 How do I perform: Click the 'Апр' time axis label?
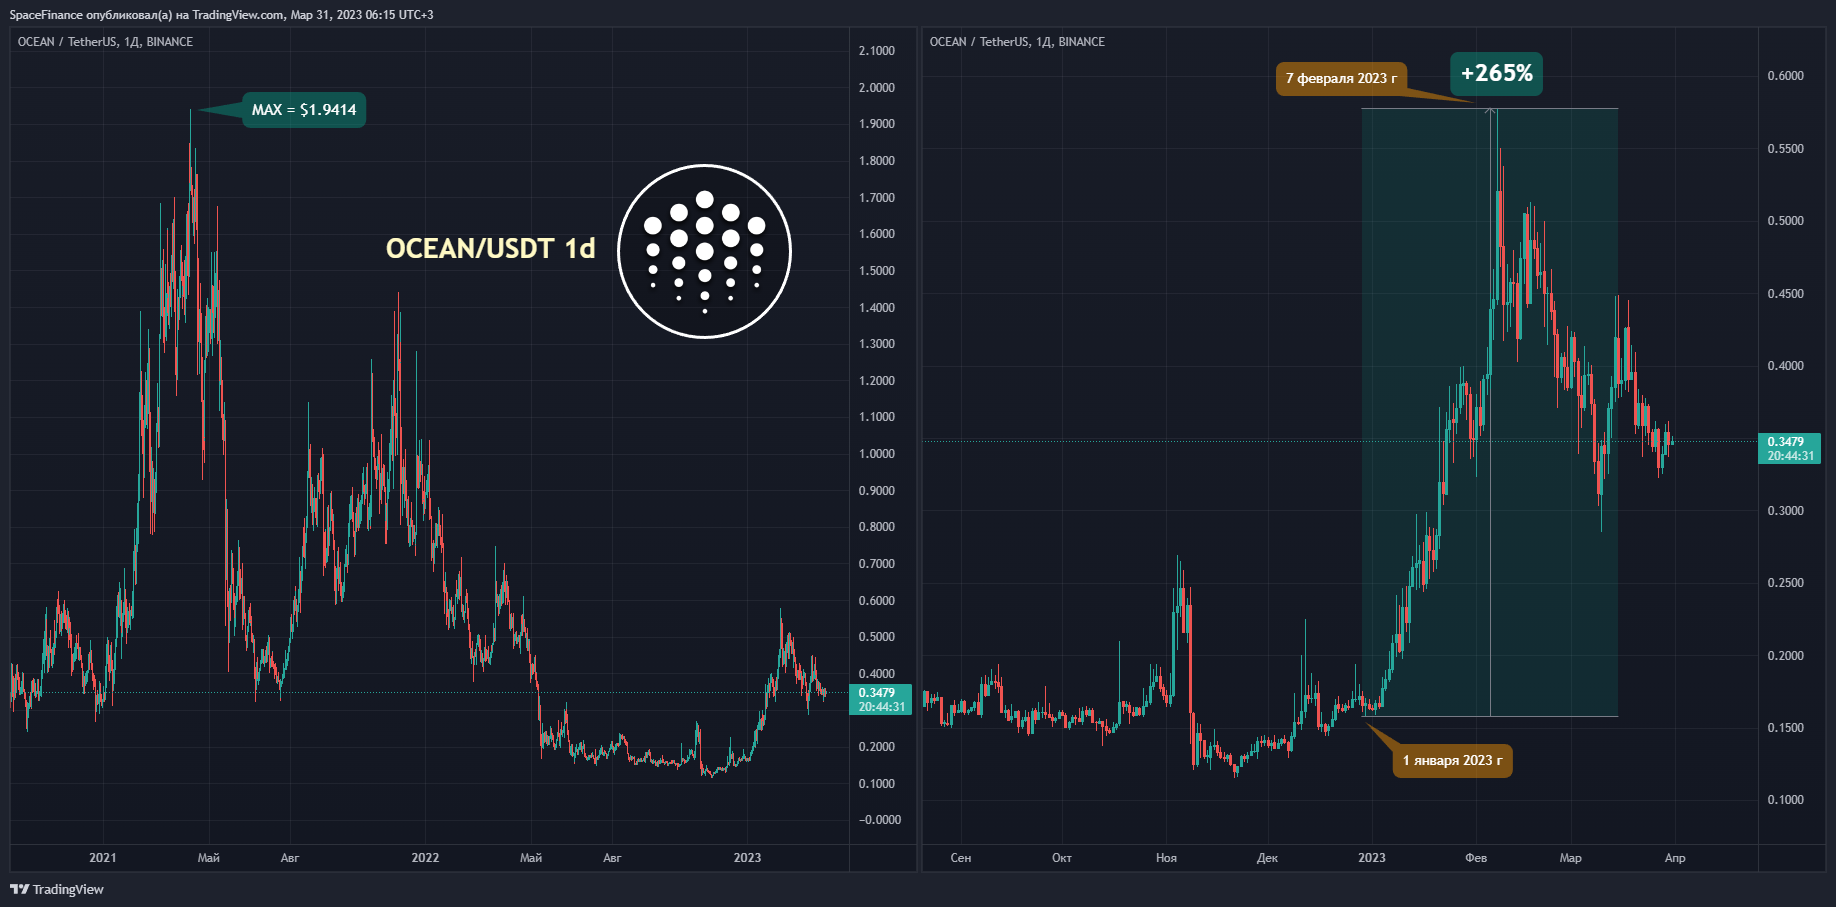pos(1675,858)
